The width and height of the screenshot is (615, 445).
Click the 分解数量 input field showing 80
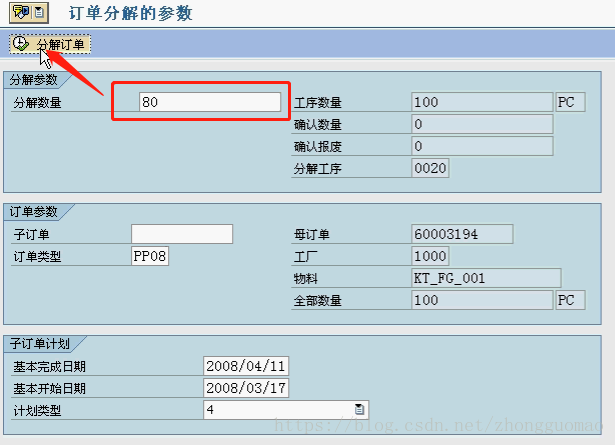(x=210, y=102)
